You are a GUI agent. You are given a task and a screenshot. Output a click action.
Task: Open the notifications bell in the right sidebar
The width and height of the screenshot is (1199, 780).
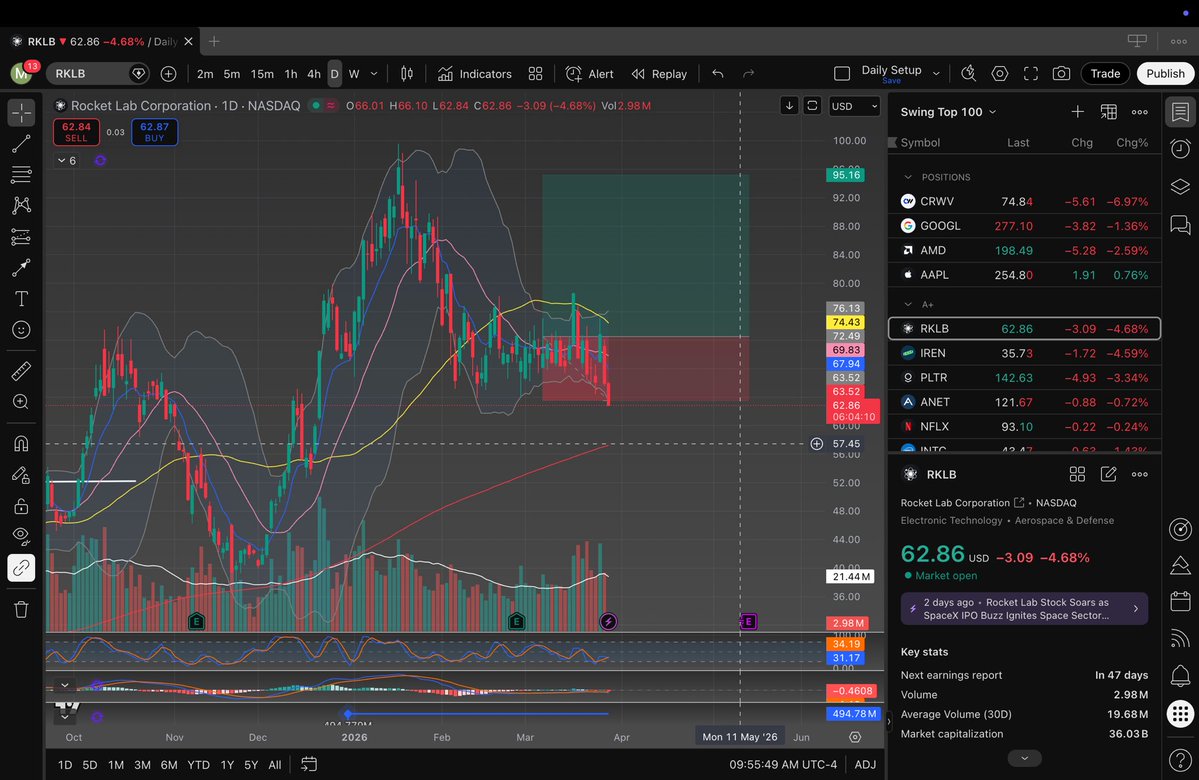click(1179, 675)
